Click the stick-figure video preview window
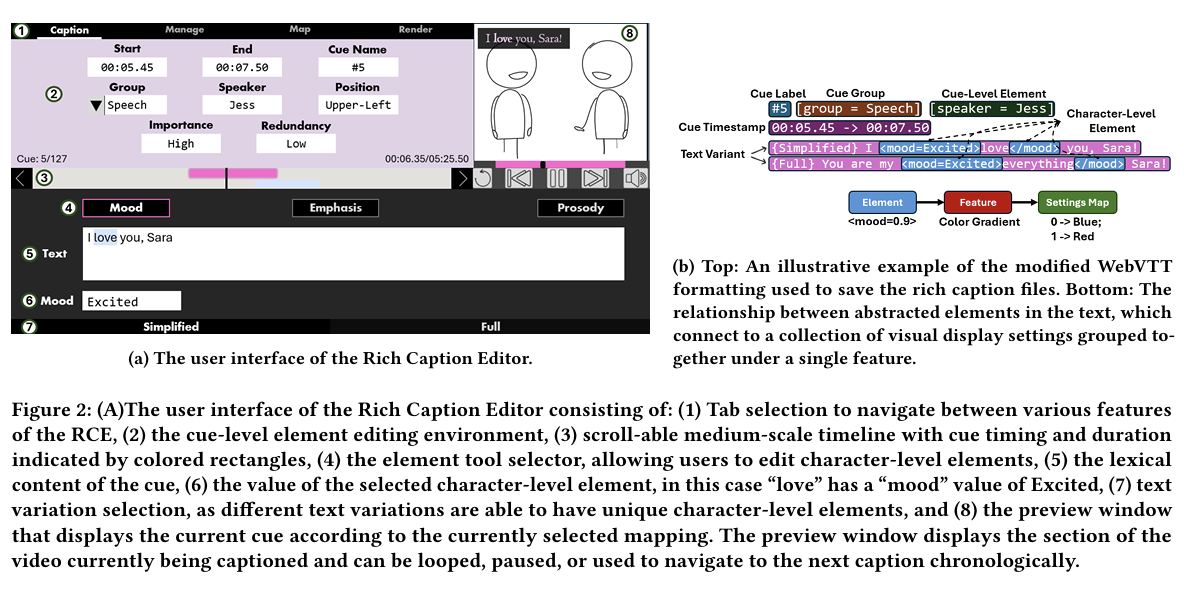 pyautogui.click(x=561, y=93)
